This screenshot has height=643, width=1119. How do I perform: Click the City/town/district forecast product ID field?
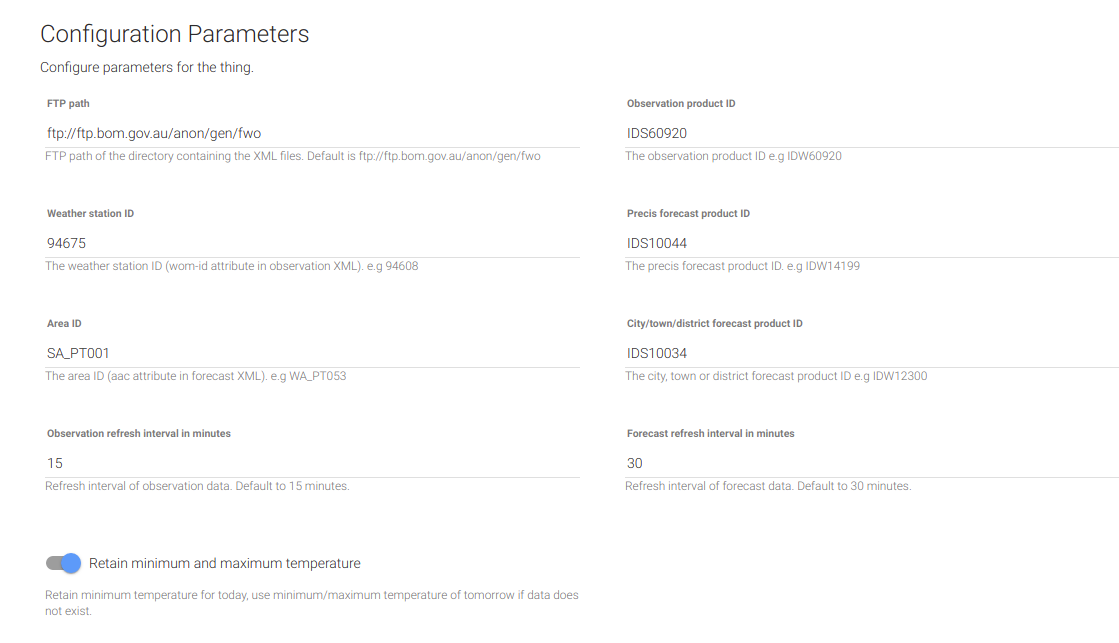[x=872, y=353]
